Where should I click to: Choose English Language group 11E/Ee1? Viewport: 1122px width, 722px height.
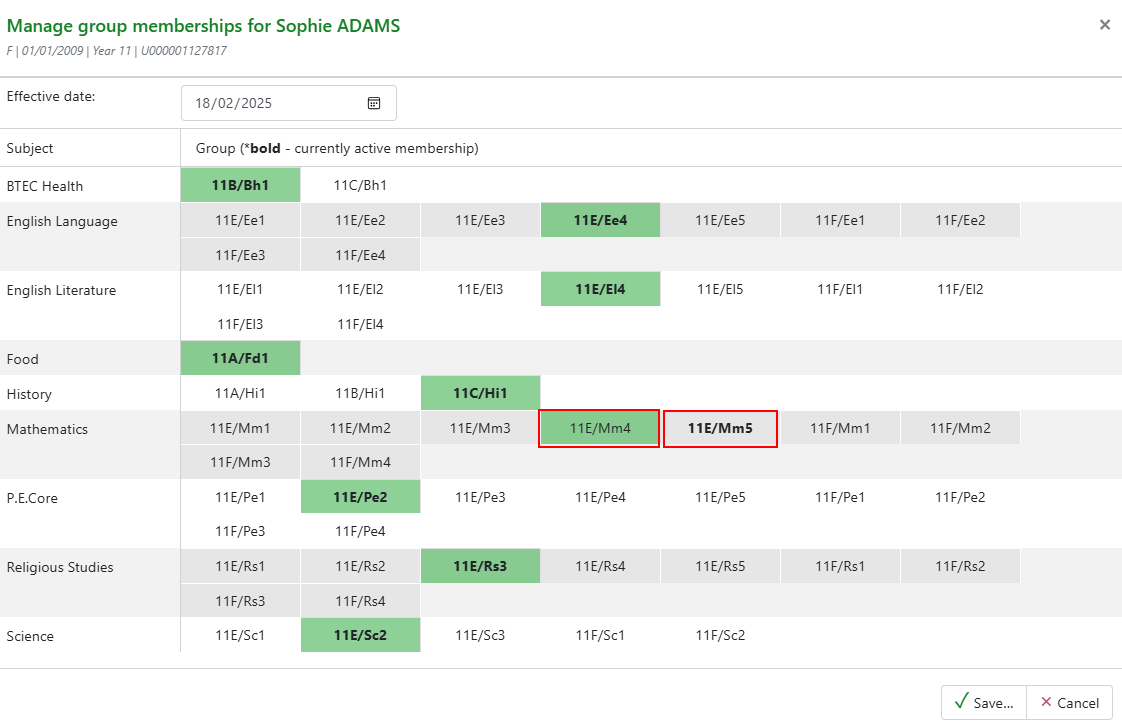pyautogui.click(x=240, y=220)
